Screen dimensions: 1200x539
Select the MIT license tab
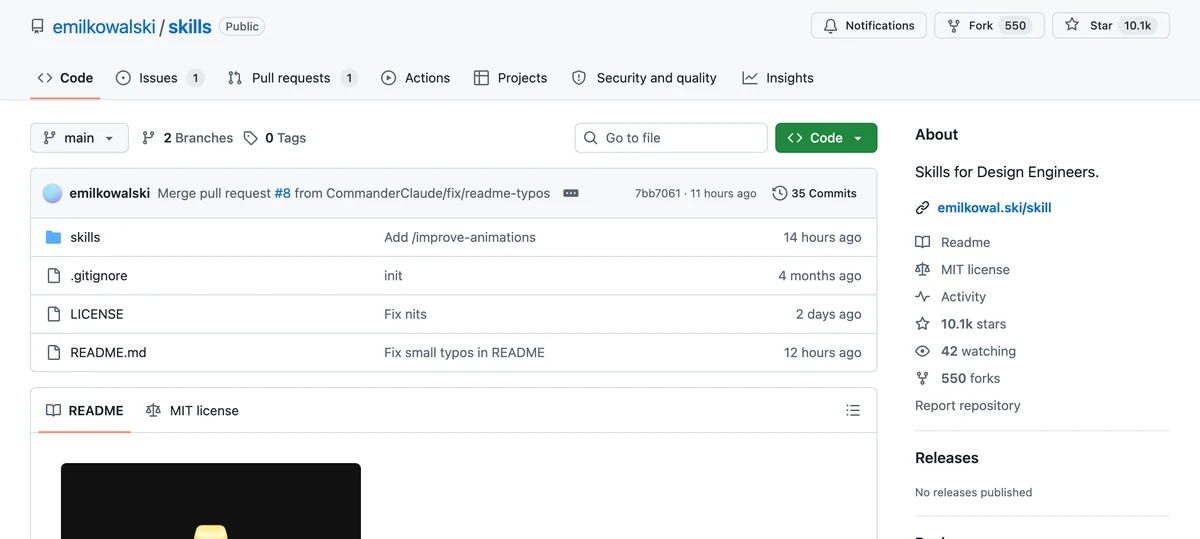192,410
